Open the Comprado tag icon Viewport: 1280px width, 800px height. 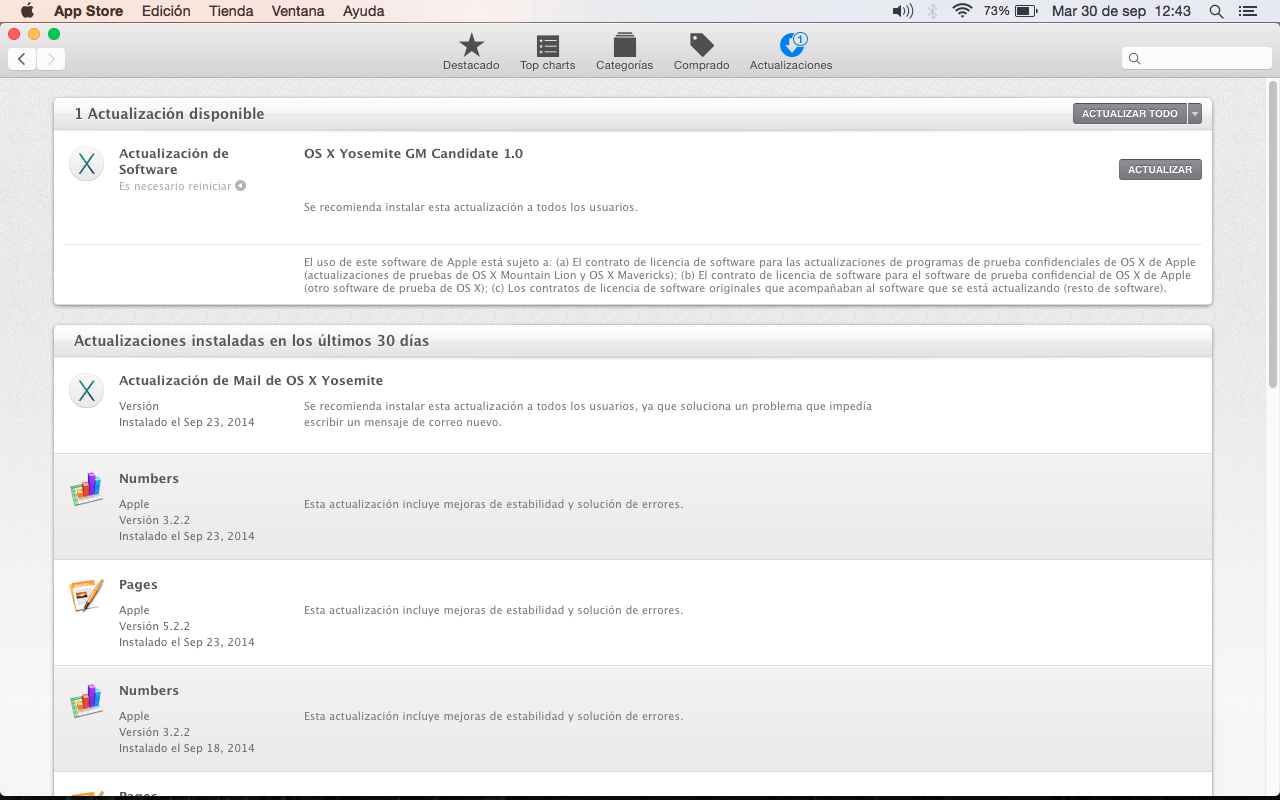(x=701, y=46)
